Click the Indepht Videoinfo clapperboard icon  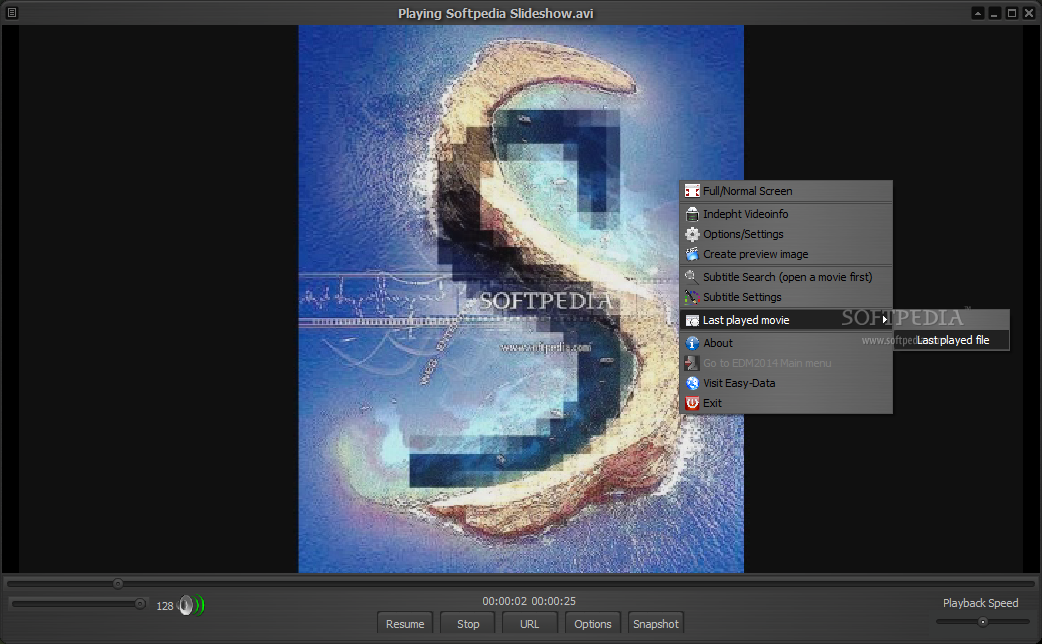click(692, 214)
